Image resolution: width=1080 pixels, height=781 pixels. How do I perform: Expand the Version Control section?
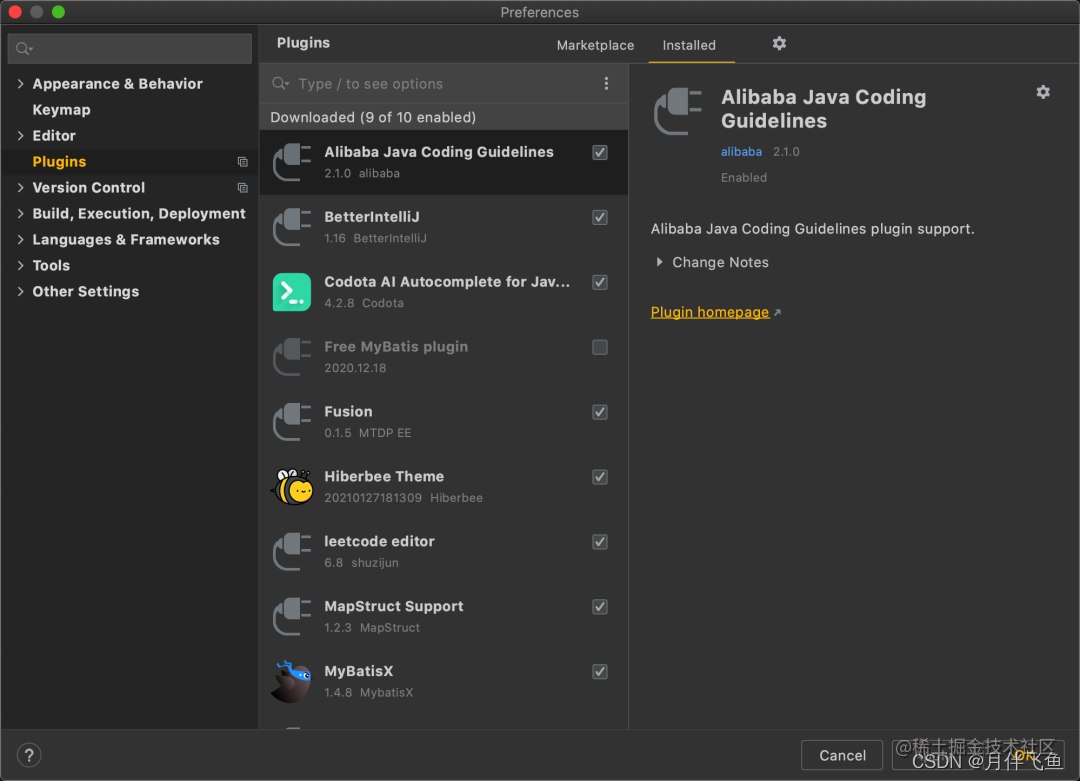[21, 187]
